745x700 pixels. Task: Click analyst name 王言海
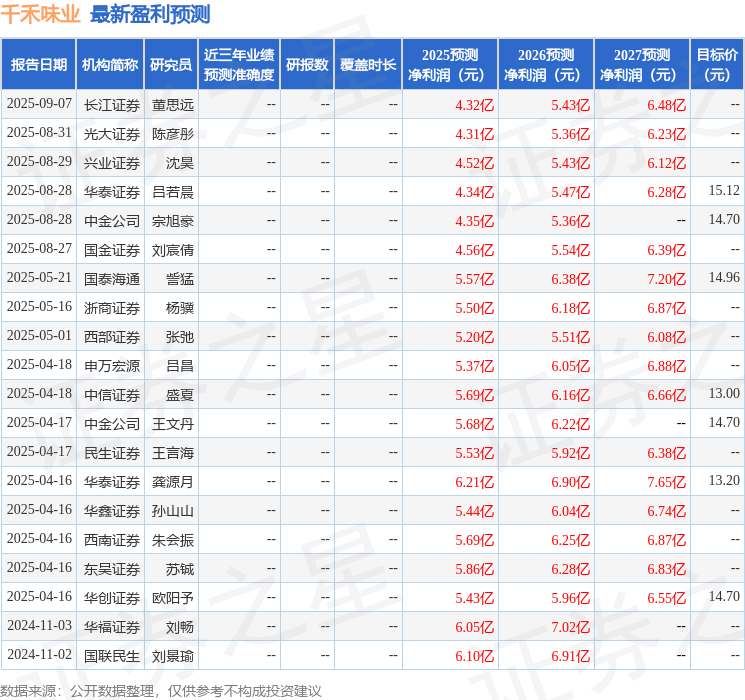tap(173, 452)
